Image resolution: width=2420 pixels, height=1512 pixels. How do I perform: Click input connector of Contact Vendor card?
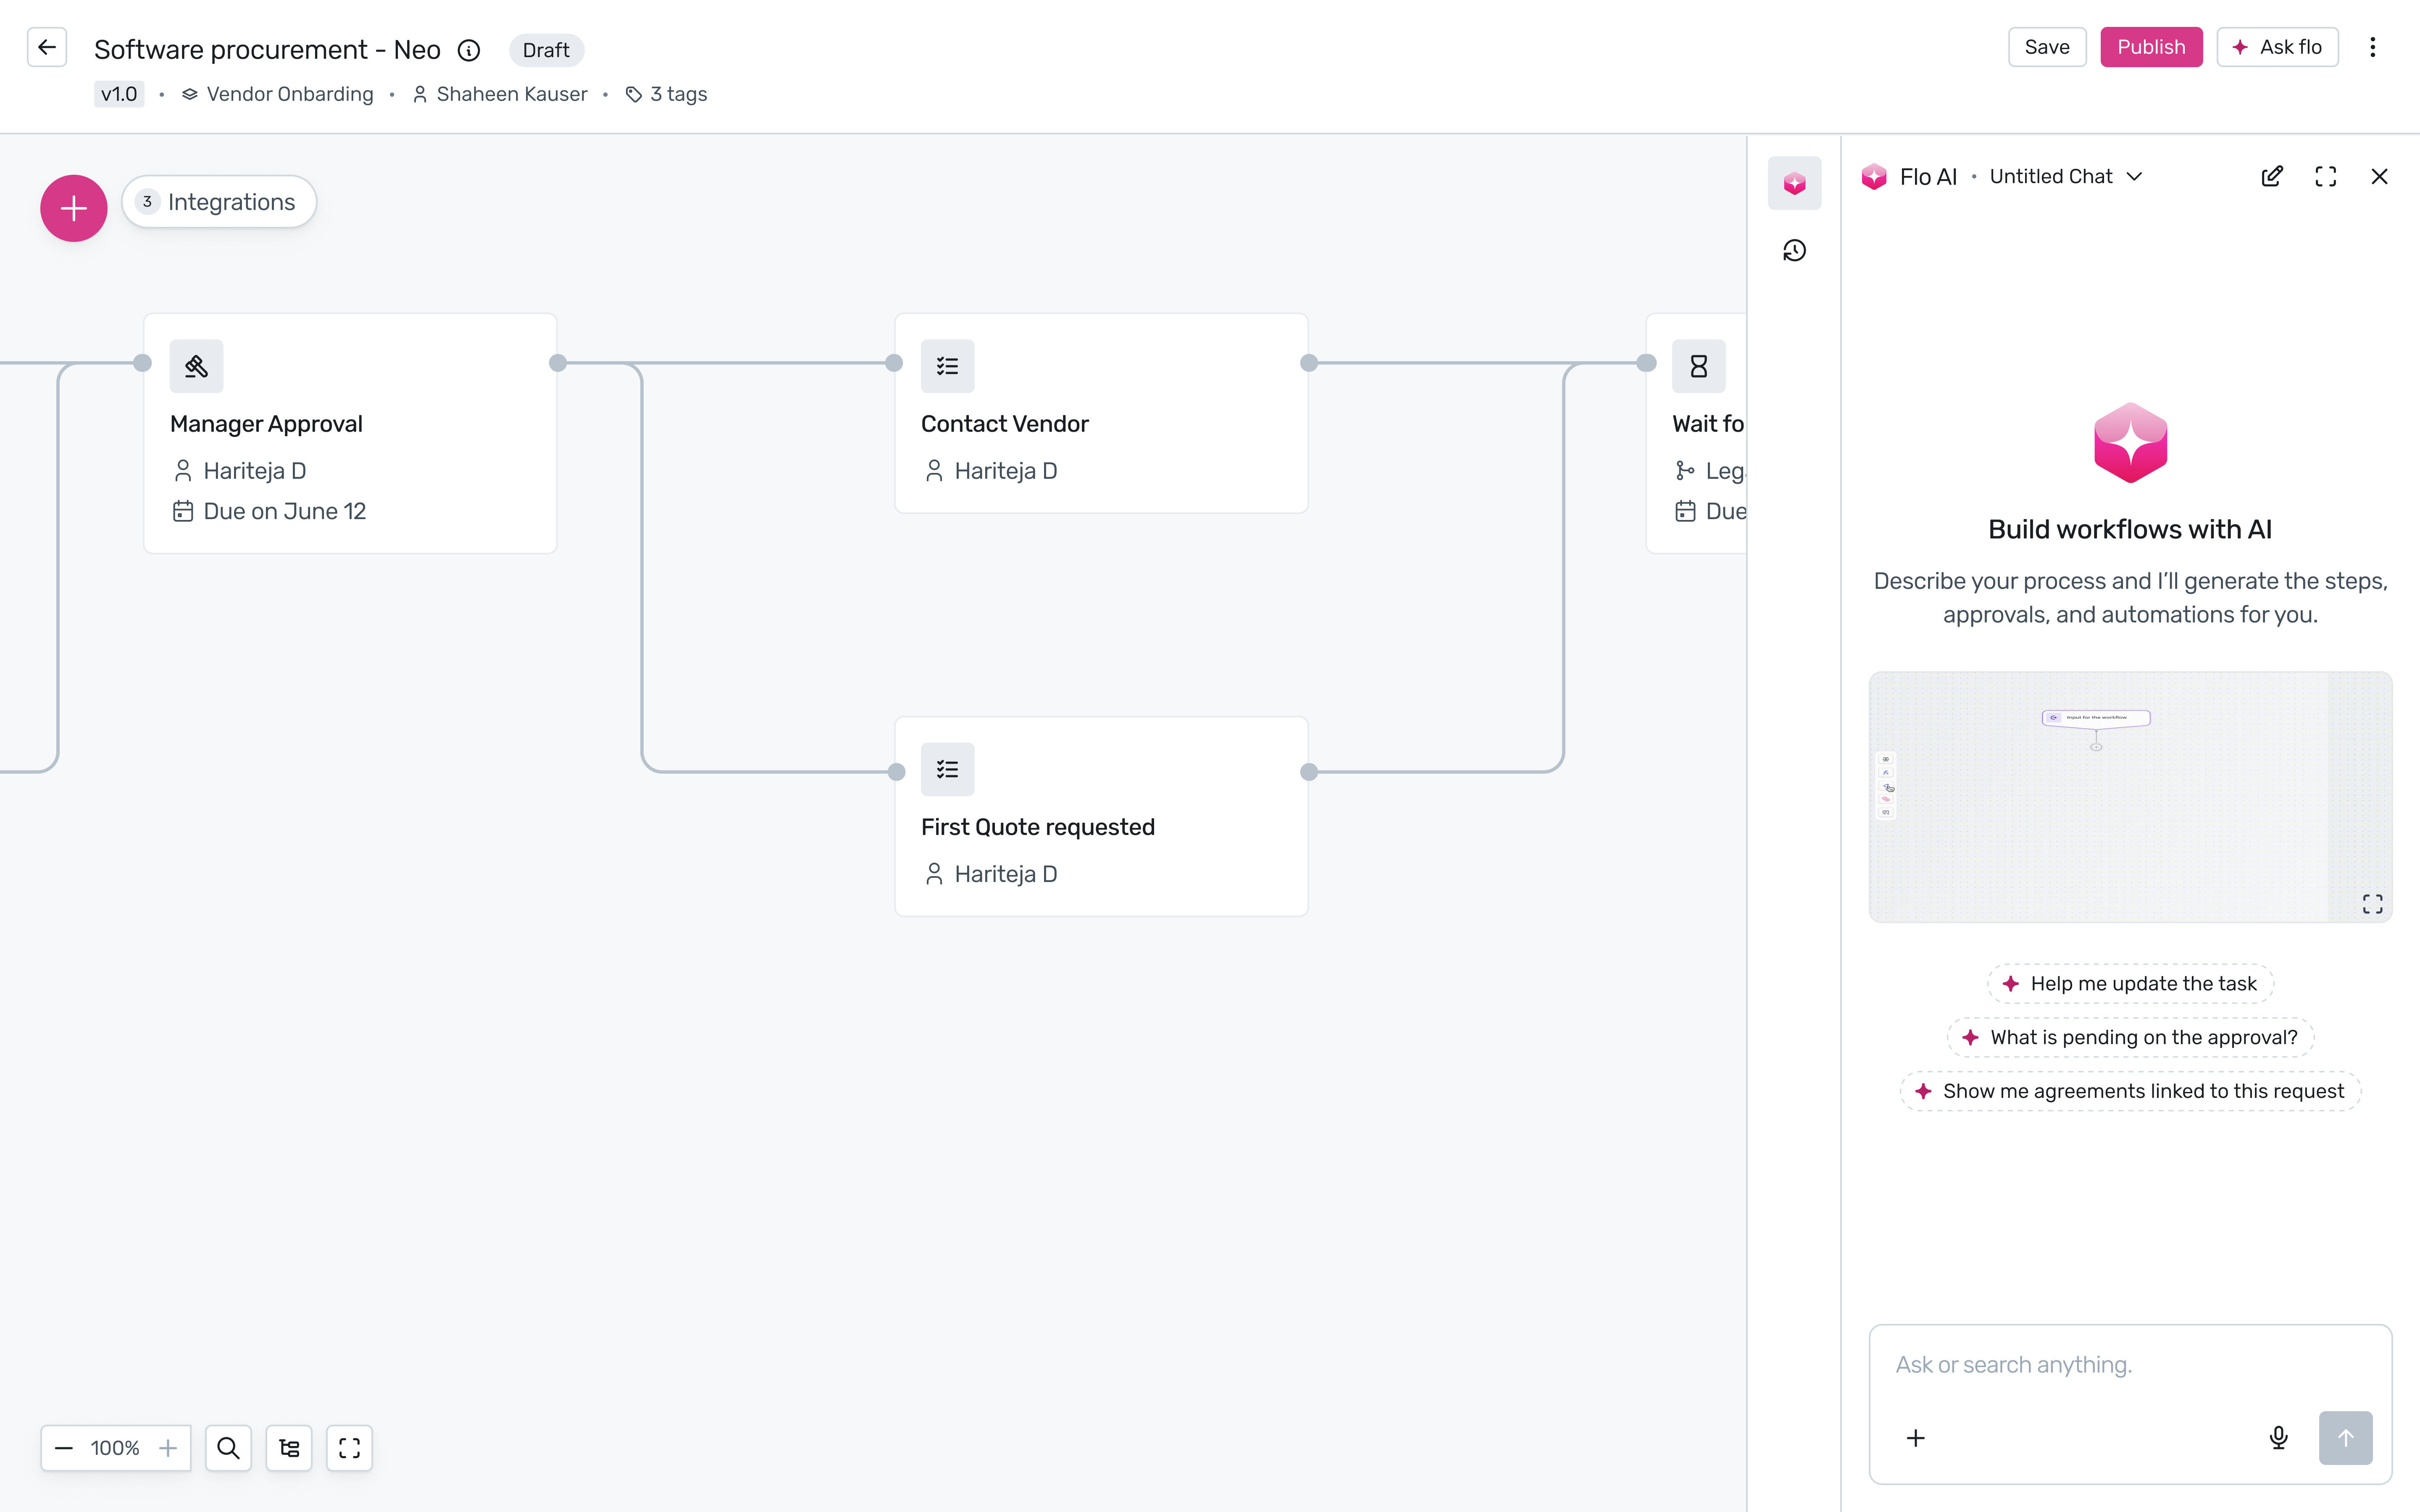pos(894,363)
